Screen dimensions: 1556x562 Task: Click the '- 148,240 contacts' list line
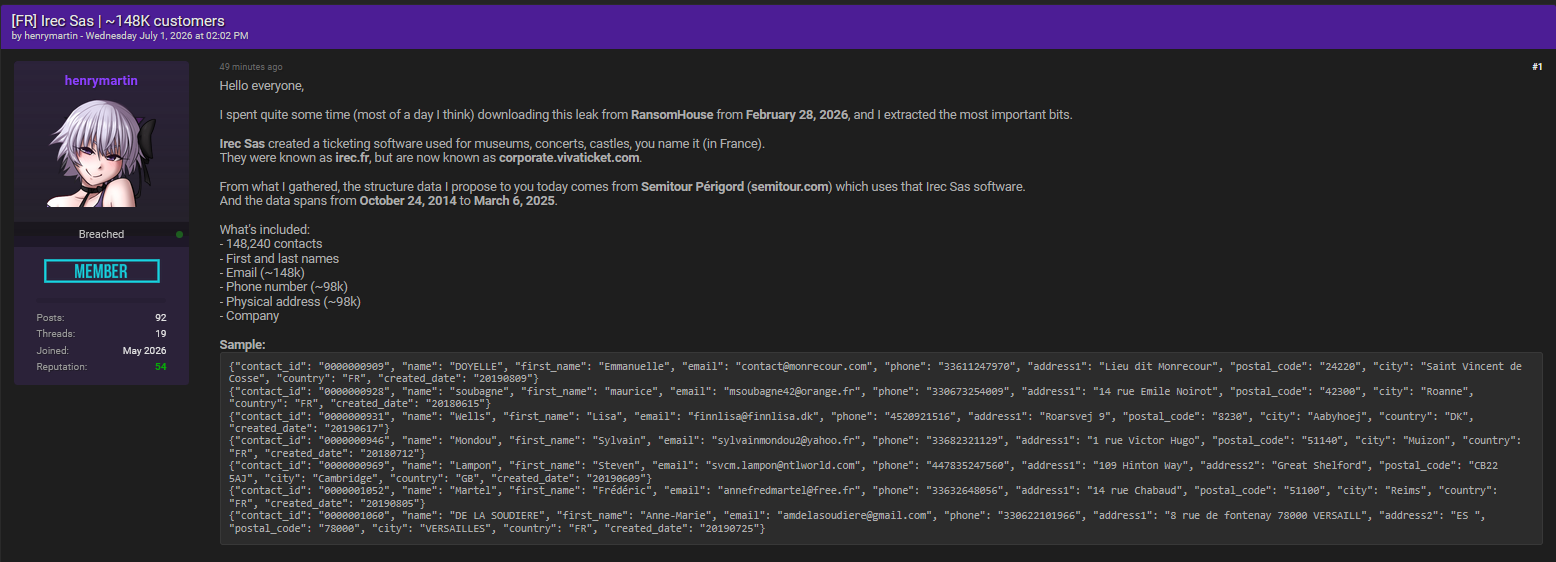point(271,244)
